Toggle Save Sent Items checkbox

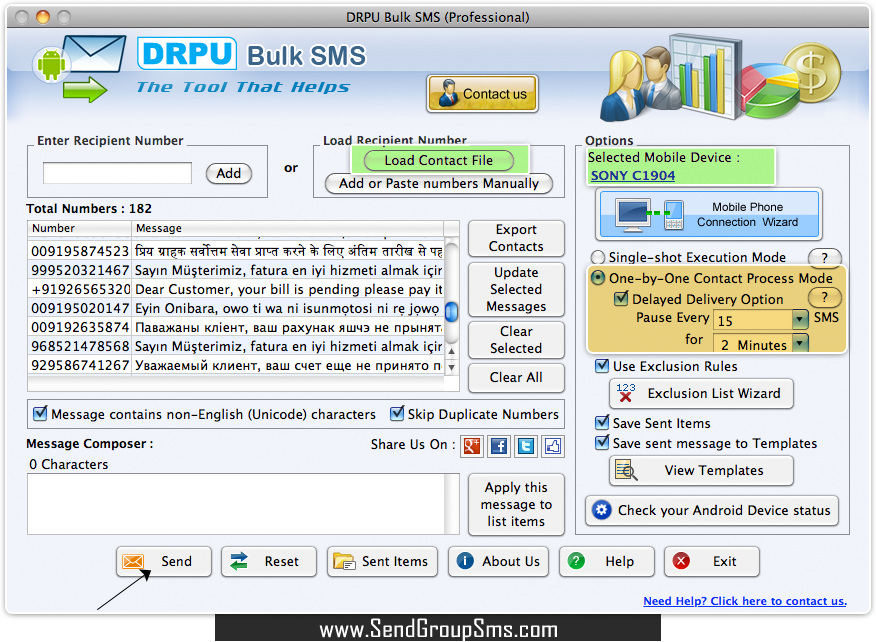coord(602,423)
